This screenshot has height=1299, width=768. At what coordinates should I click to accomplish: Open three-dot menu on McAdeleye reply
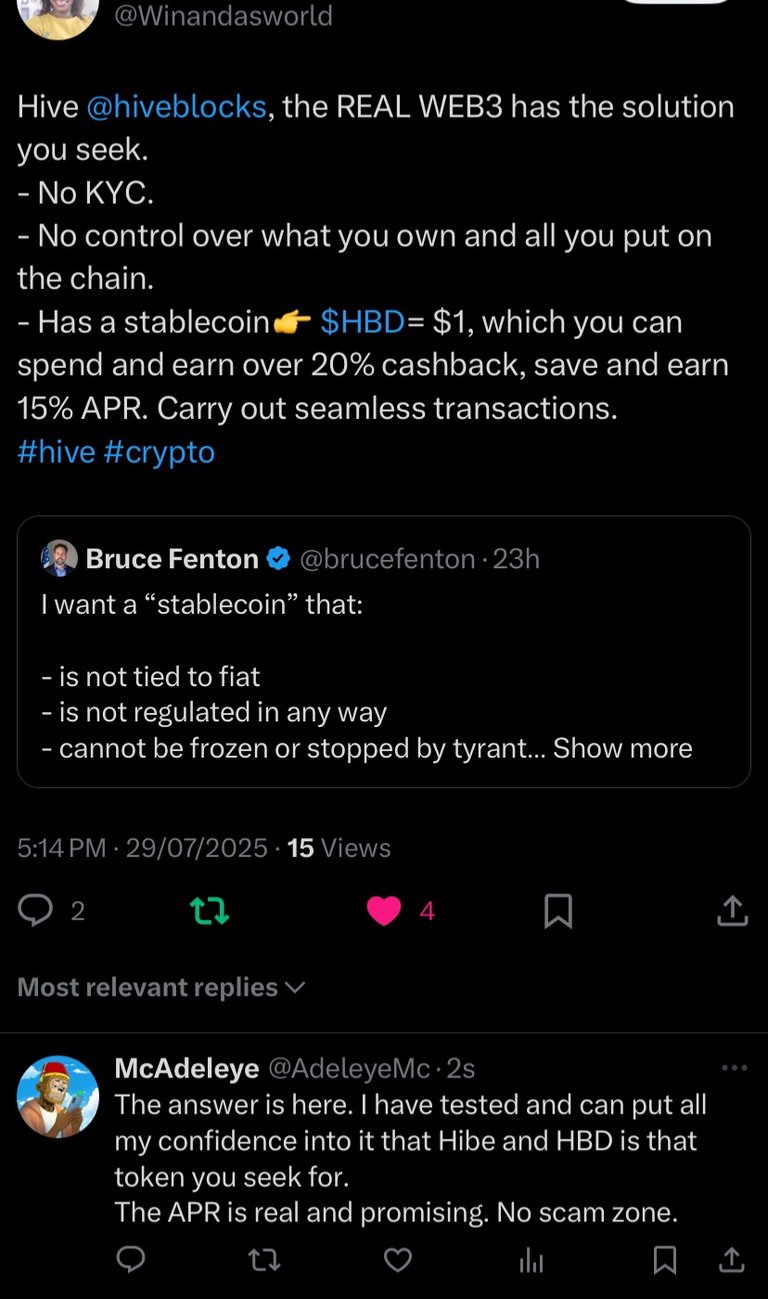point(734,1068)
